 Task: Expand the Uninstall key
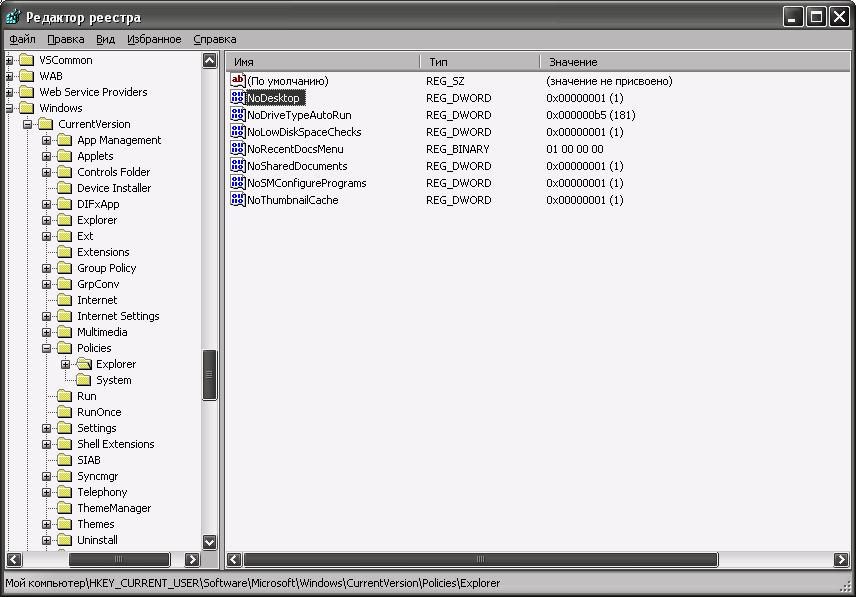tap(46, 540)
